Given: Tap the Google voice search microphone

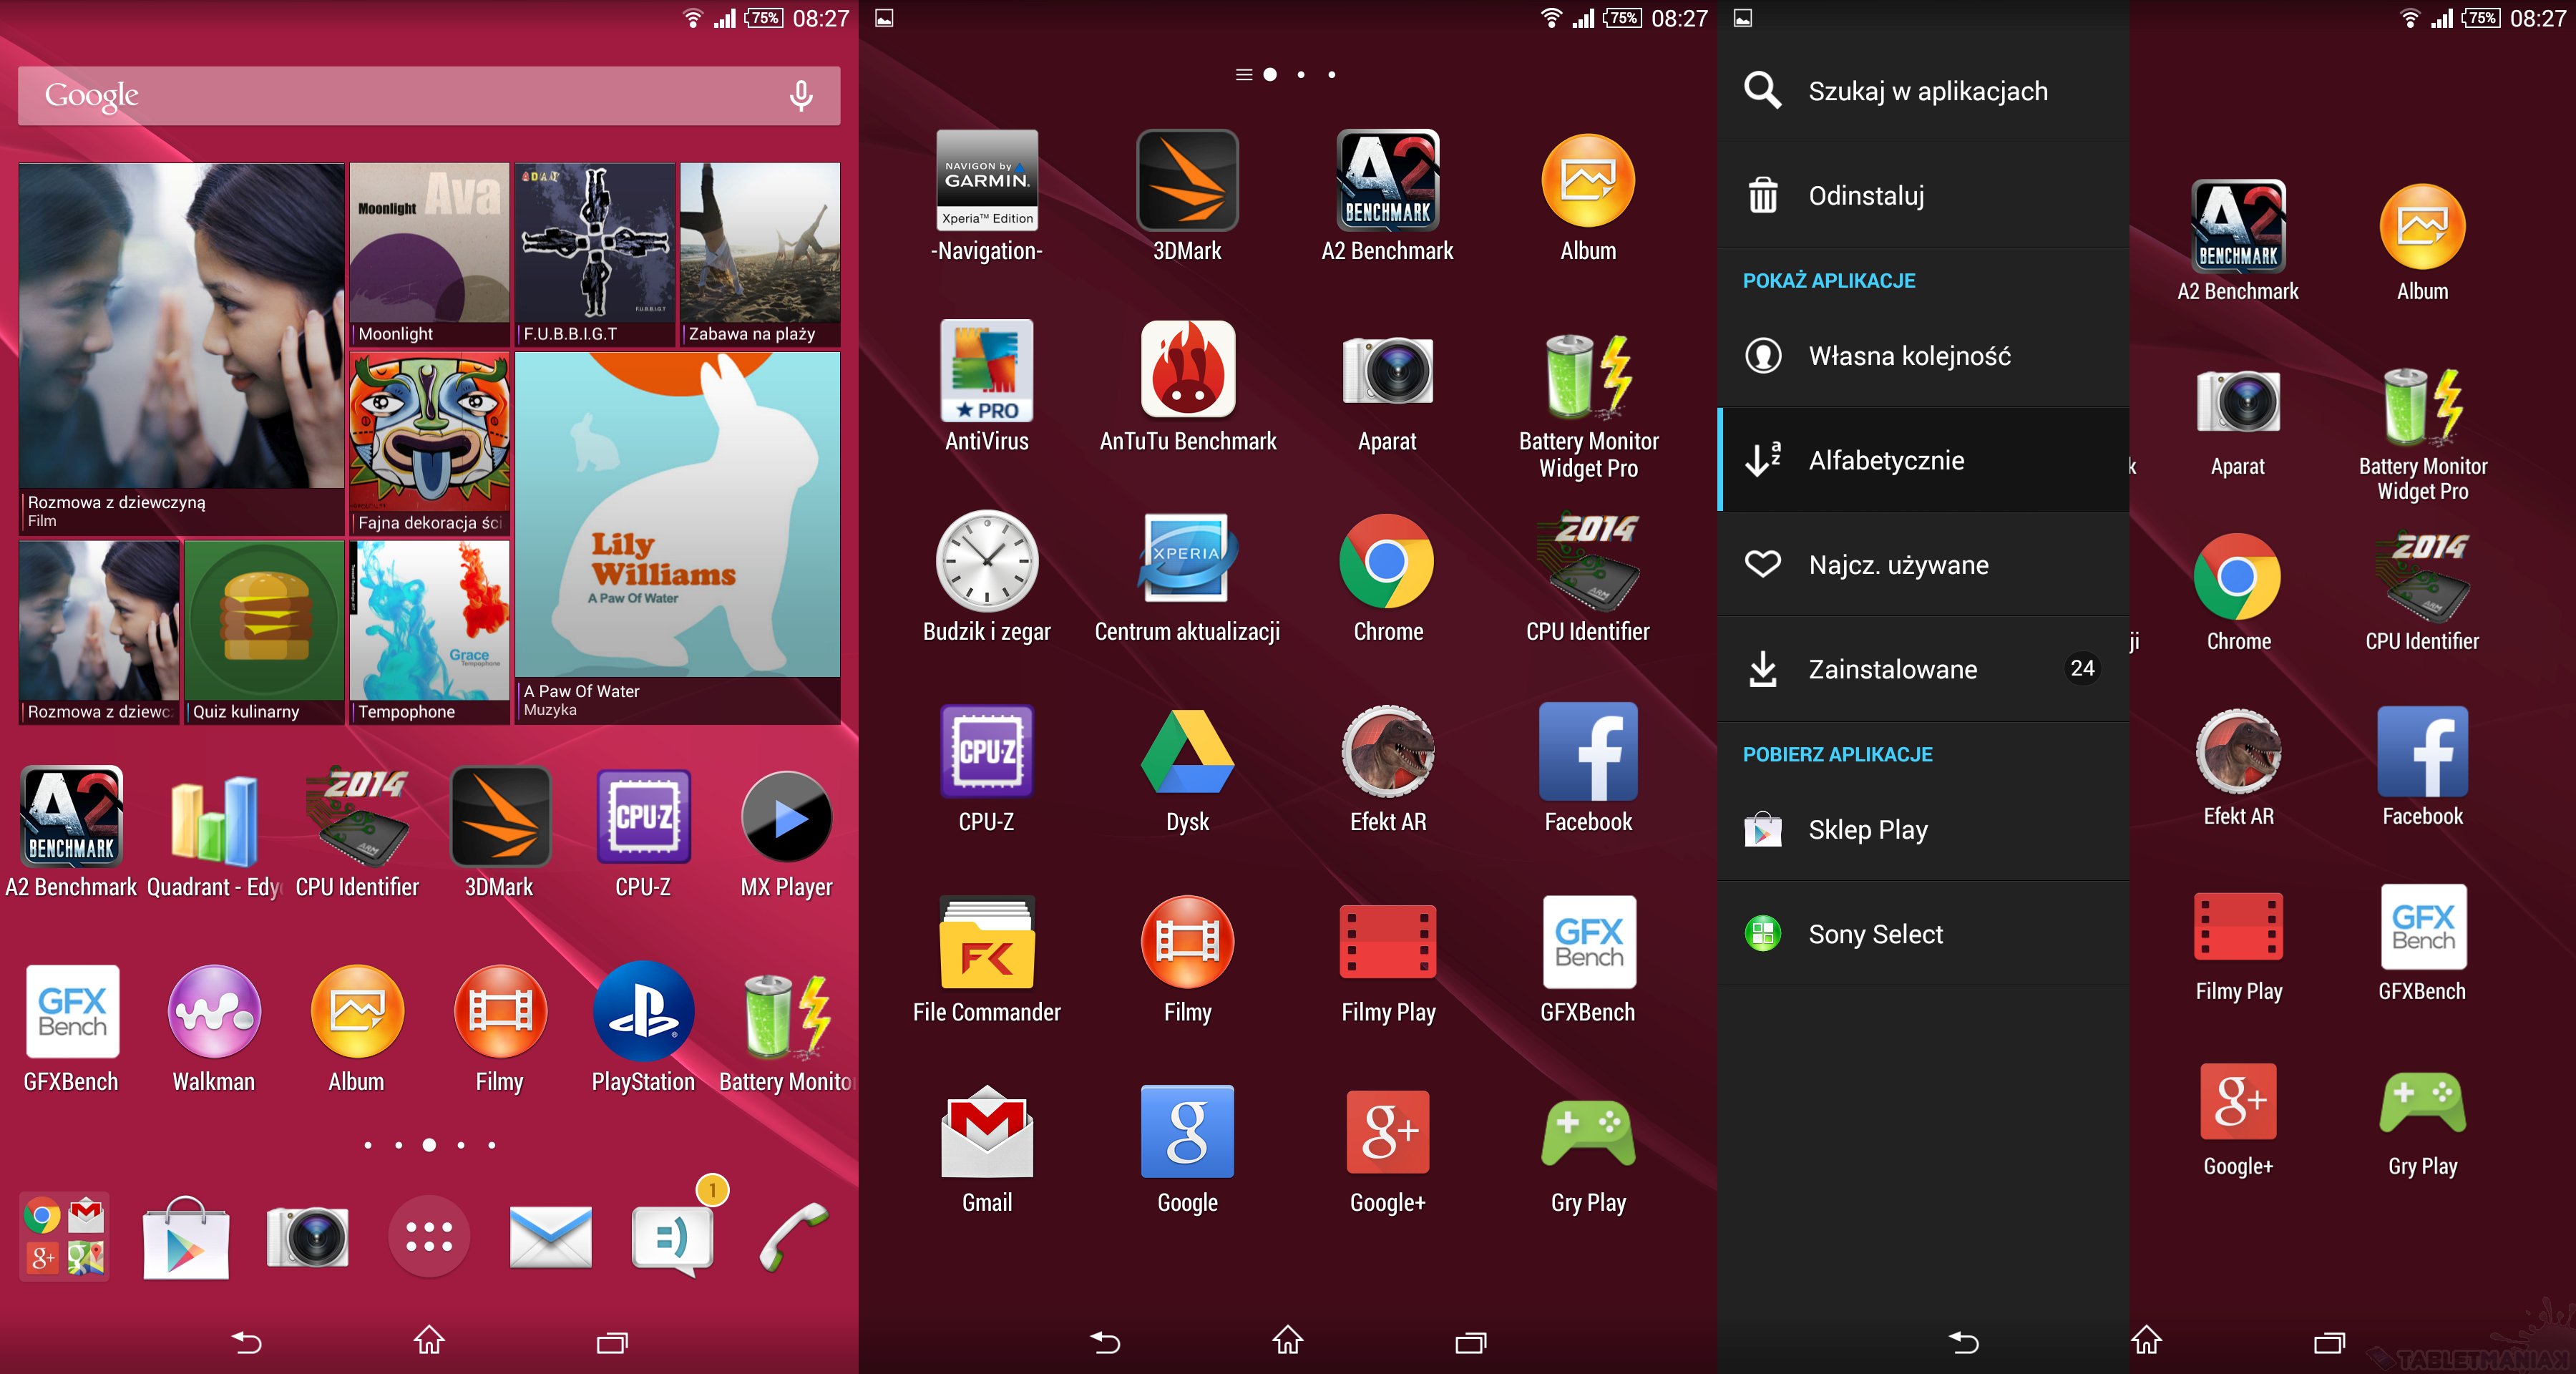Looking at the screenshot, I should (800, 96).
